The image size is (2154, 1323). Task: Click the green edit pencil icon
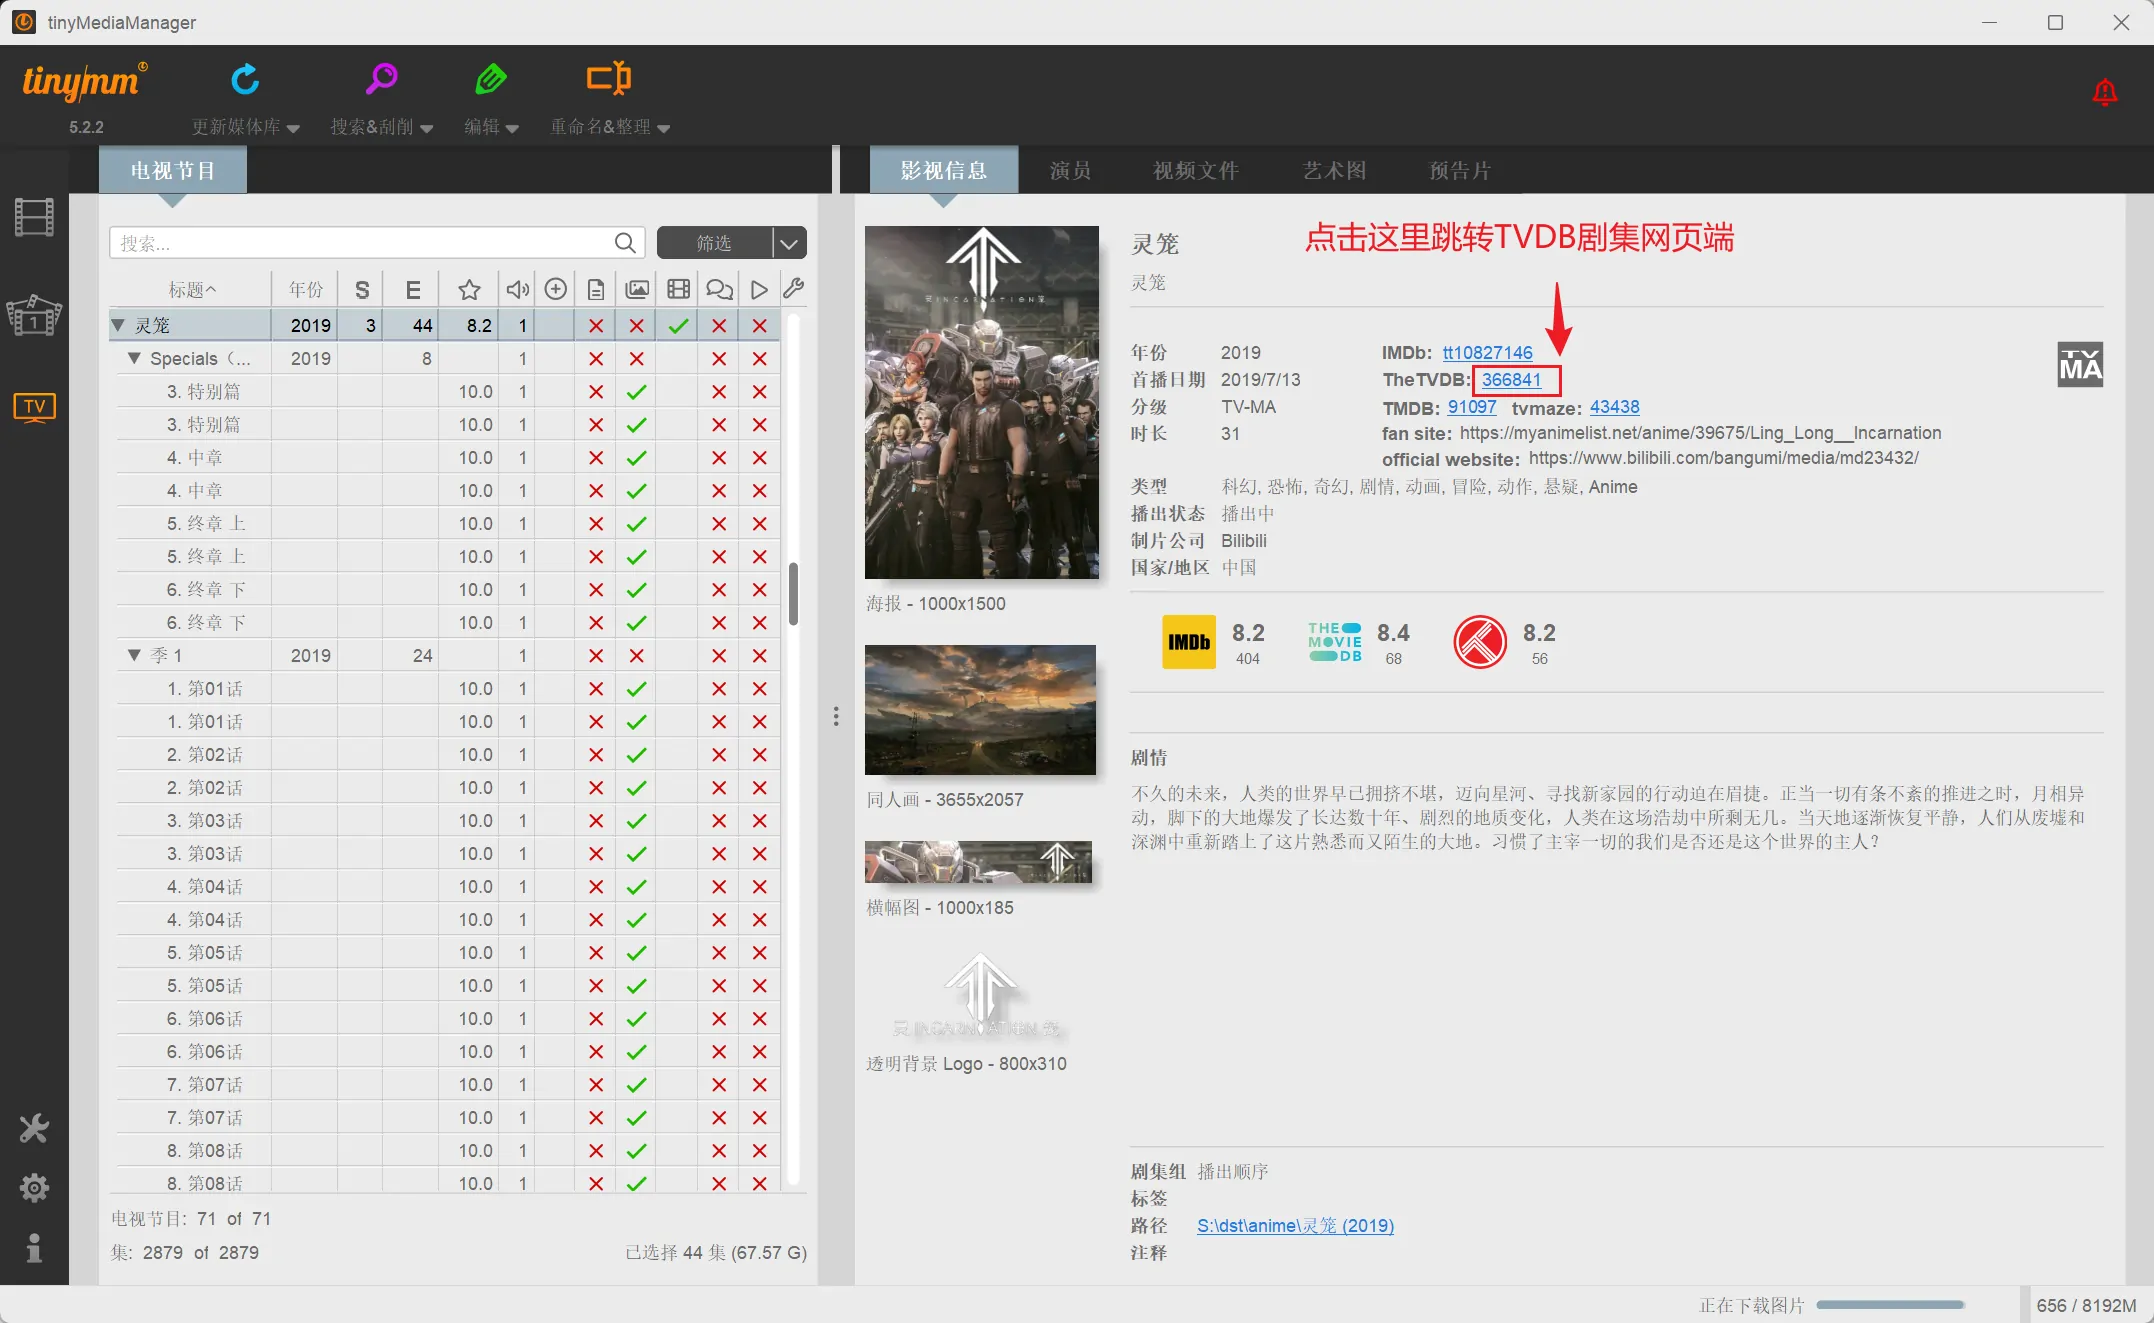pyautogui.click(x=490, y=79)
